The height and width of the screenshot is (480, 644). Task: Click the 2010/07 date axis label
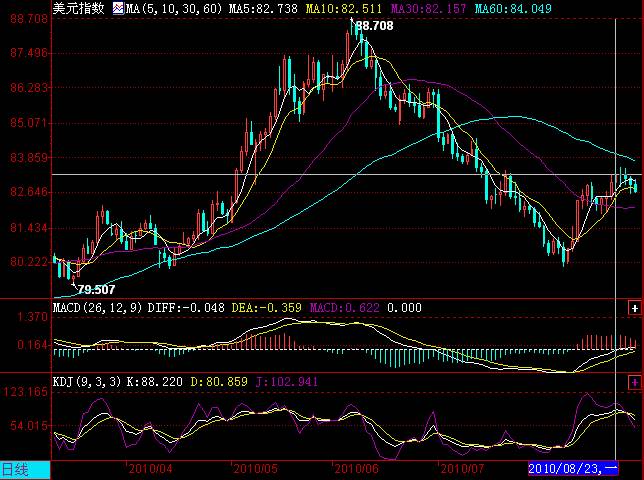pos(462,469)
